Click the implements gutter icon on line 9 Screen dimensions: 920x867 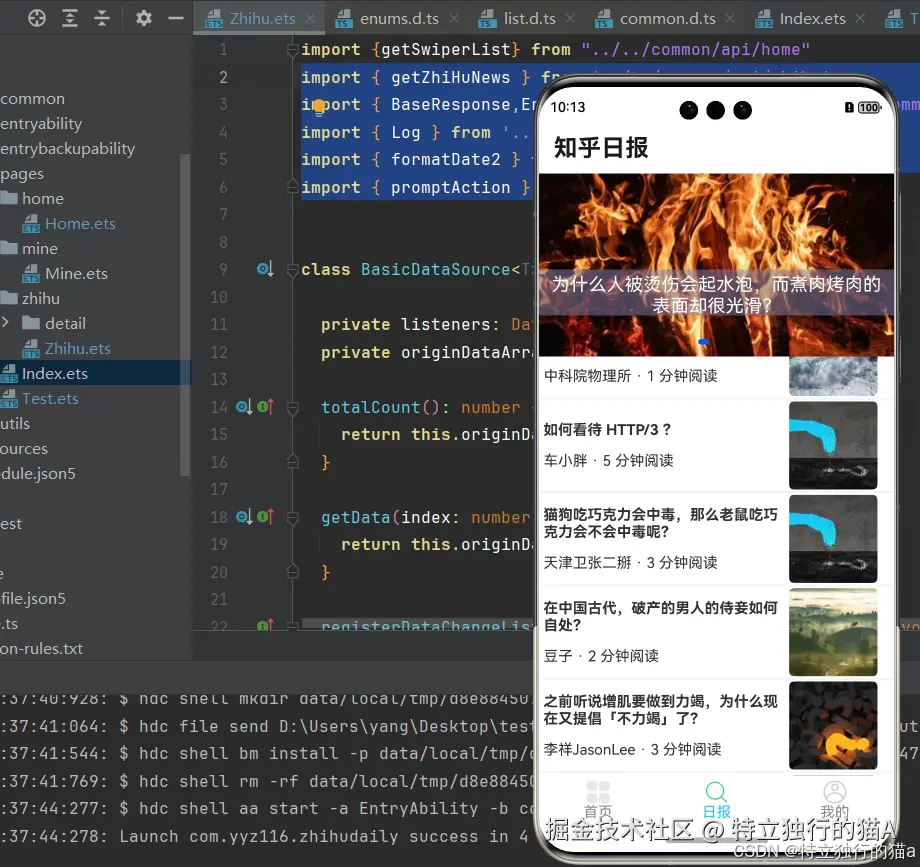265,269
